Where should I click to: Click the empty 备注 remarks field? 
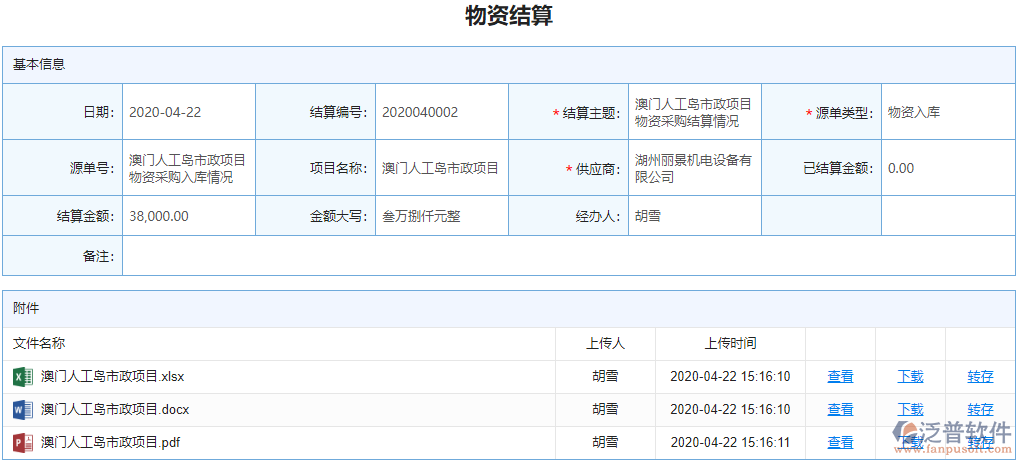[567, 256]
